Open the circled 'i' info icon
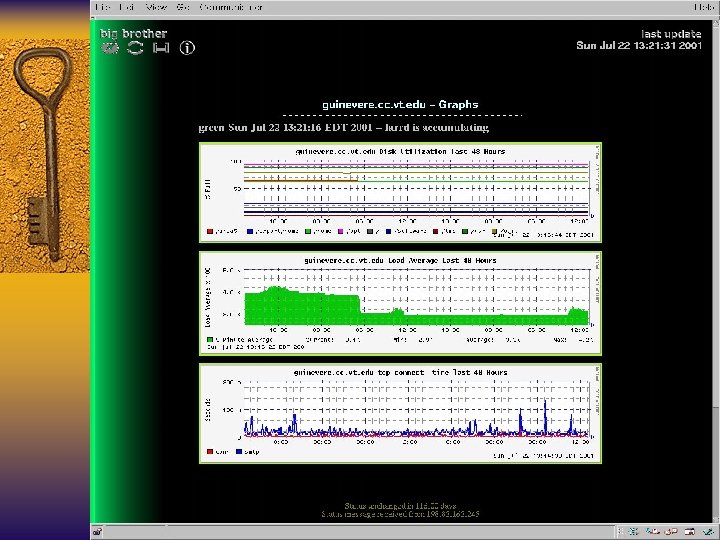This screenshot has width=720, height=540. 187,48
